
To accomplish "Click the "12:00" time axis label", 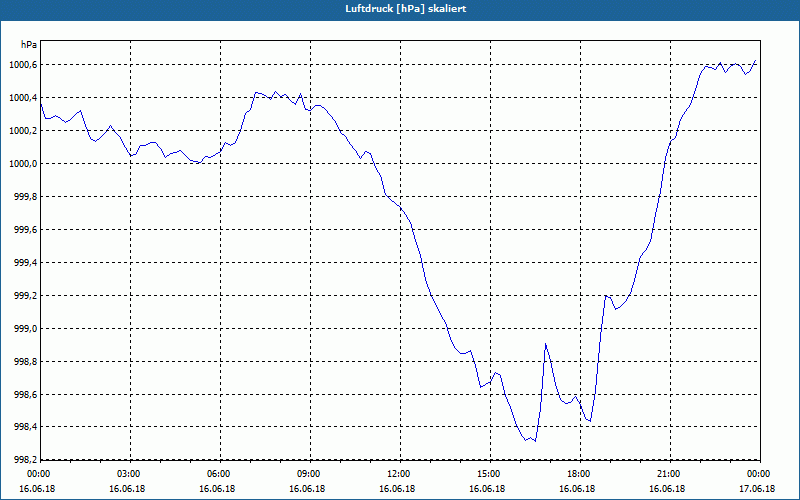I will point(400,474).
